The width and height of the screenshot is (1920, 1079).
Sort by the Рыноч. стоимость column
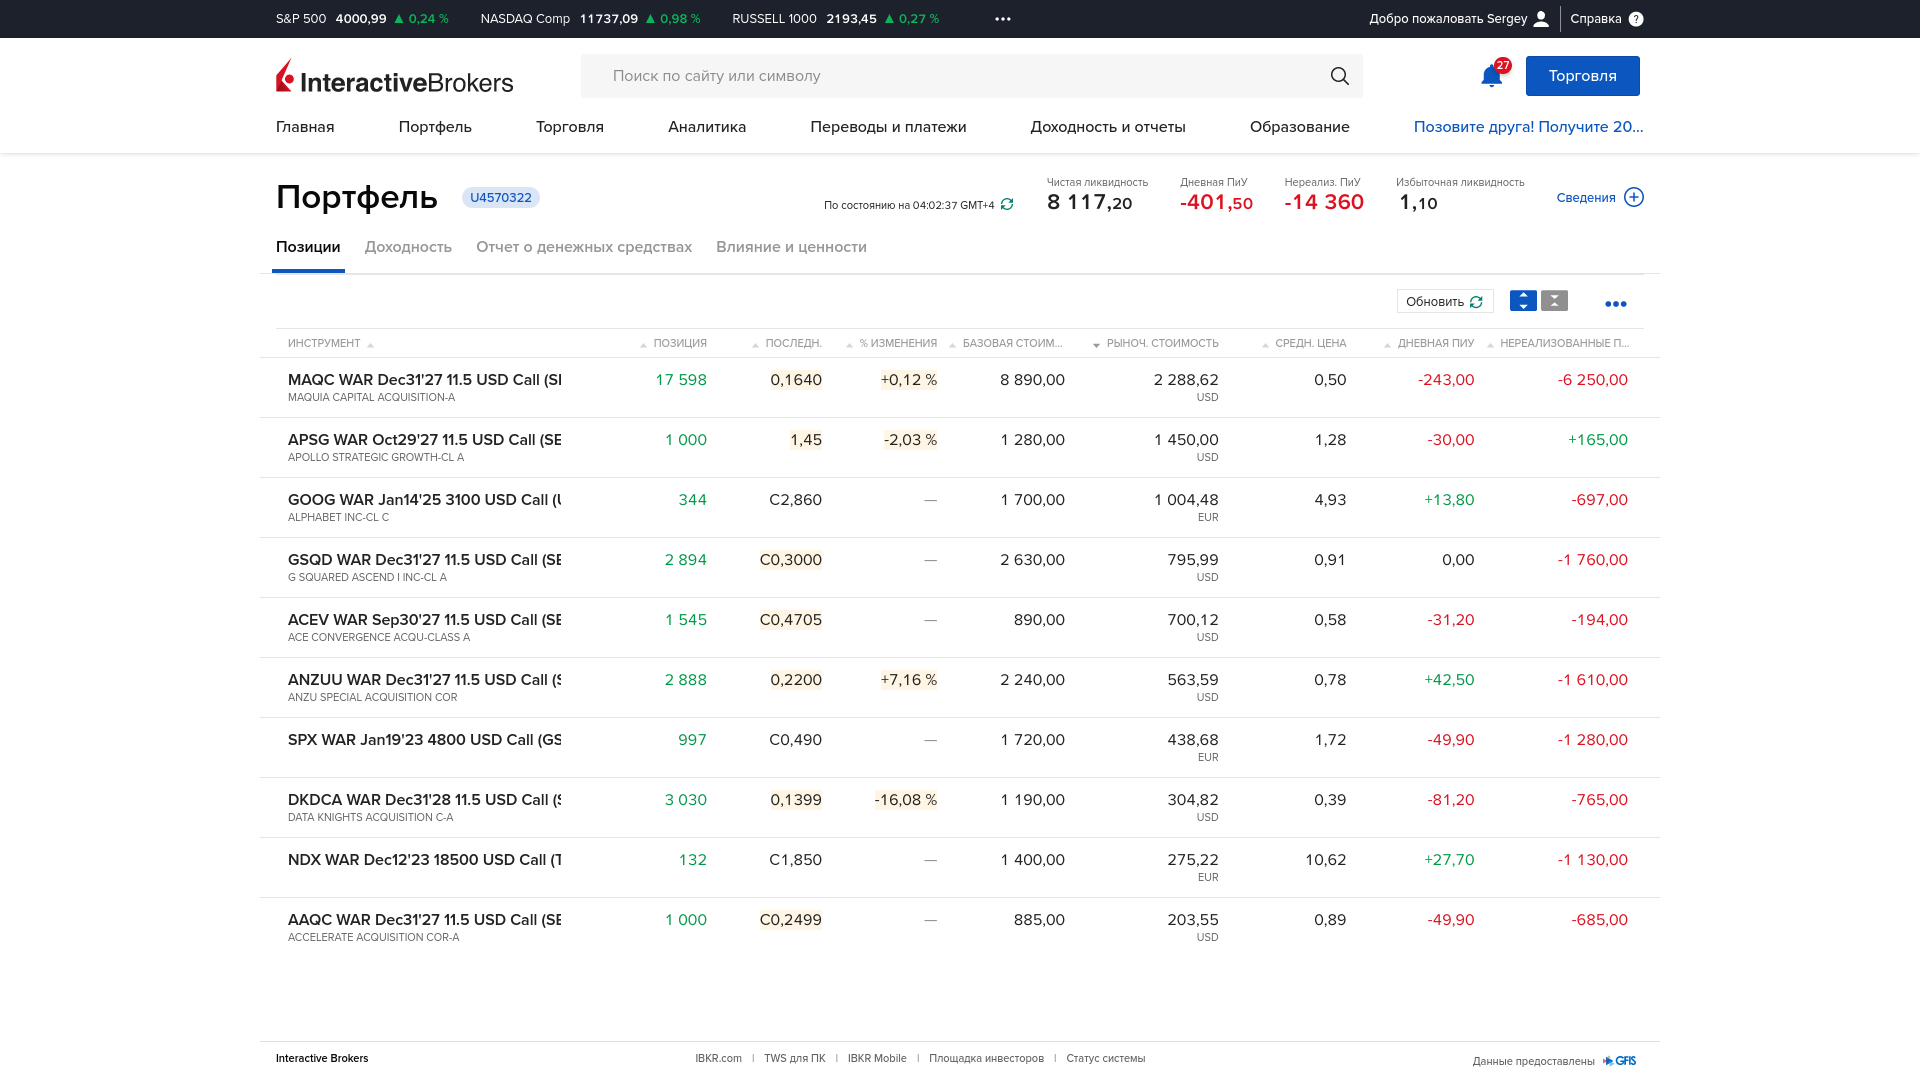(x=1156, y=343)
